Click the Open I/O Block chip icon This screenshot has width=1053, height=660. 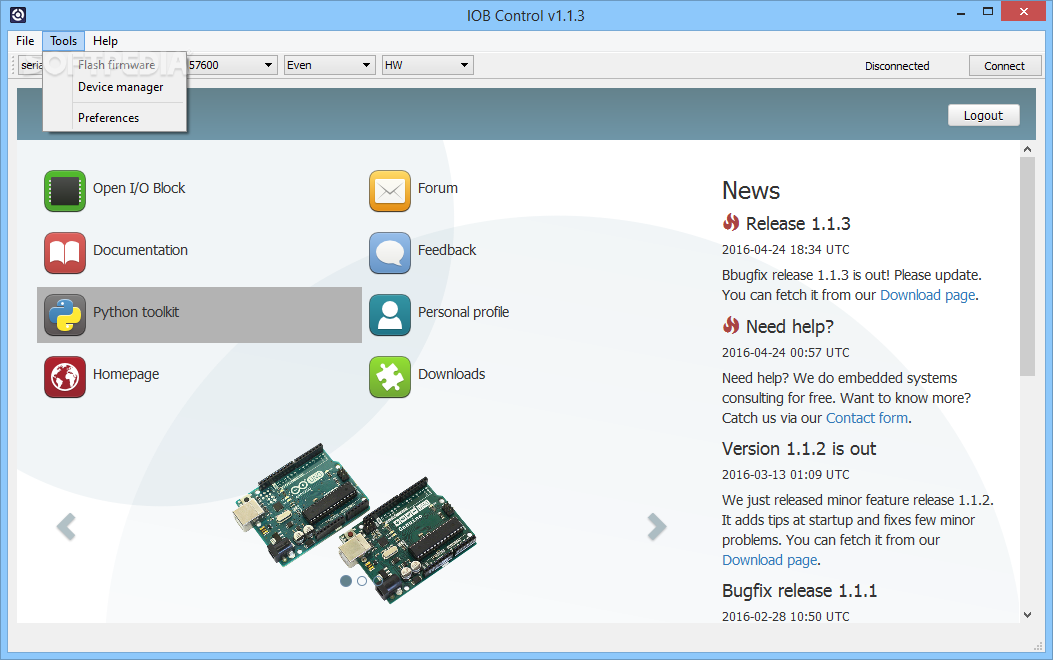point(65,191)
